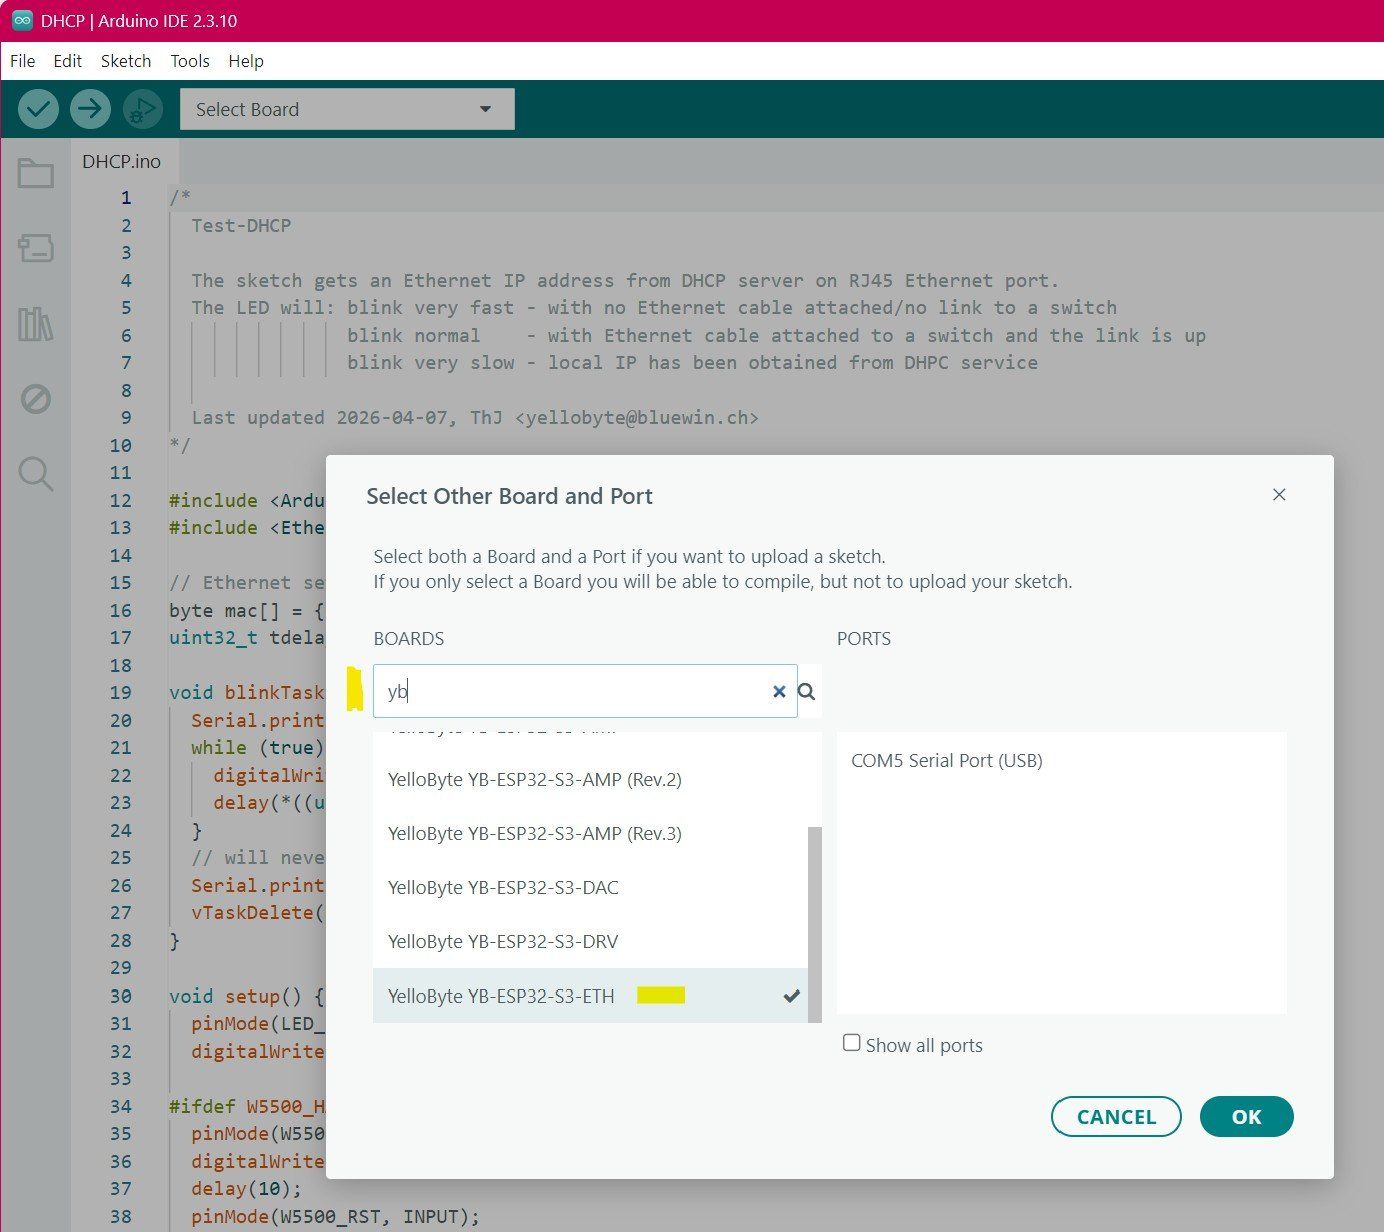Click the Upload arrow toolbar icon
The image size is (1384, 1232).
(x=90, y=108)
